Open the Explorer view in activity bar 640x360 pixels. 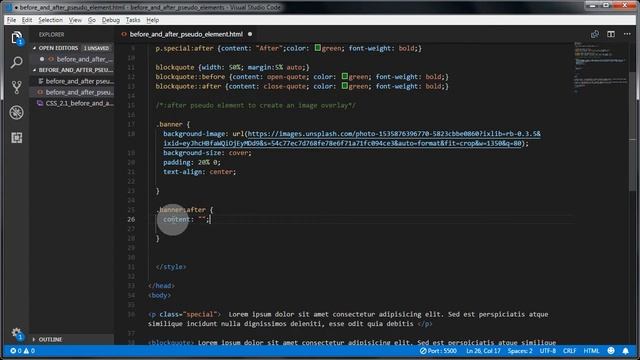16,38
